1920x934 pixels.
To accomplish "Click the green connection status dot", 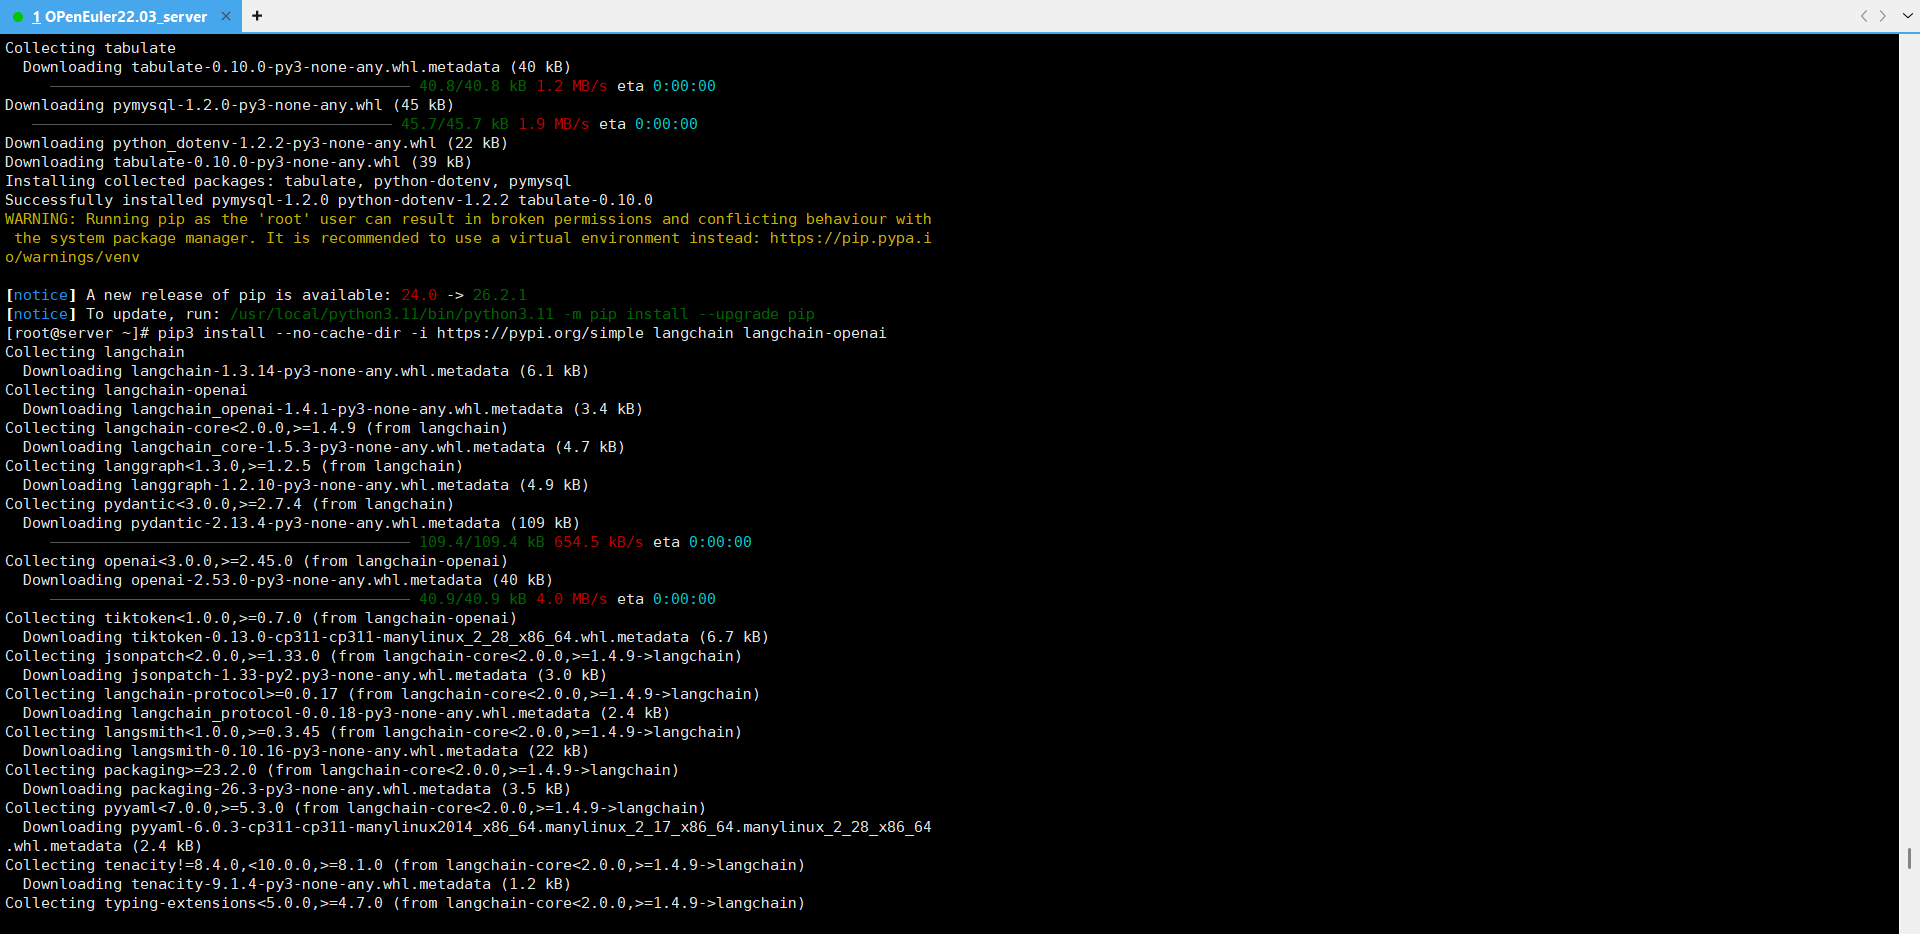I will [18, 17].
